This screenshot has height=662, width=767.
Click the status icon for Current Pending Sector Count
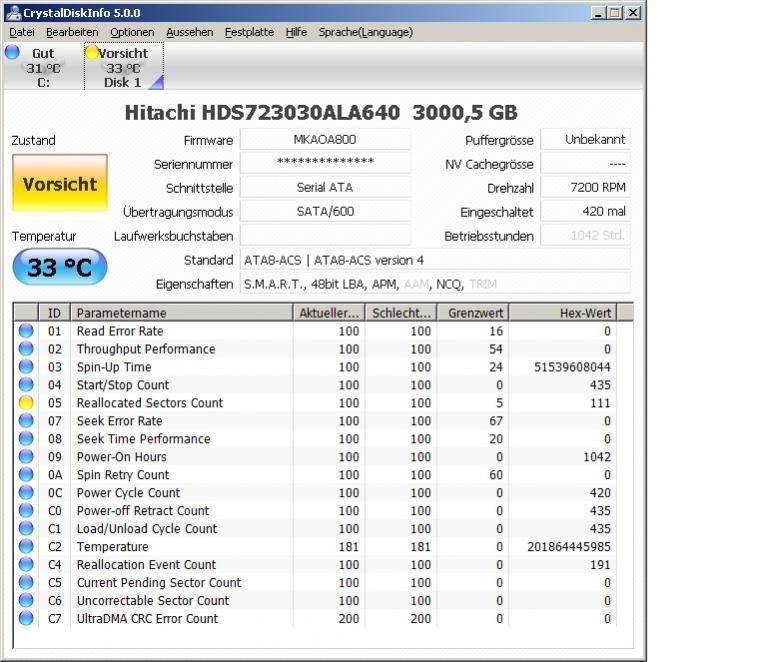[26, 582]
